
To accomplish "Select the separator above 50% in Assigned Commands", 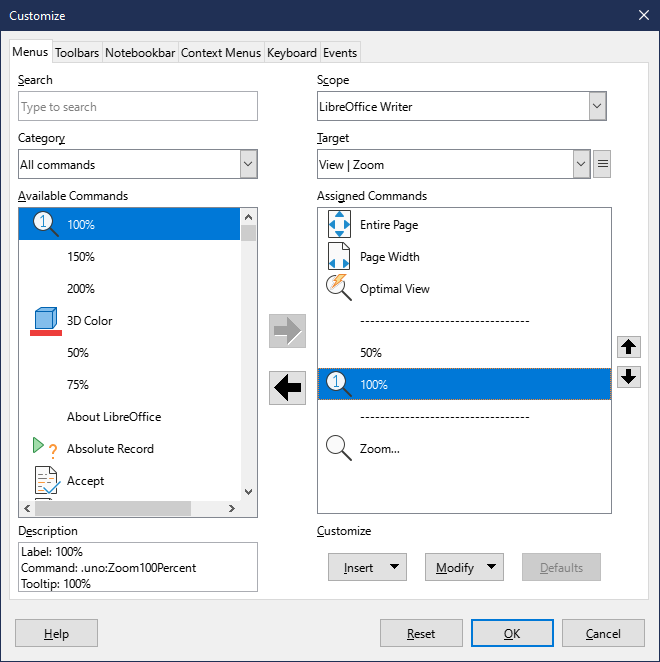I will tap(464, 321).
